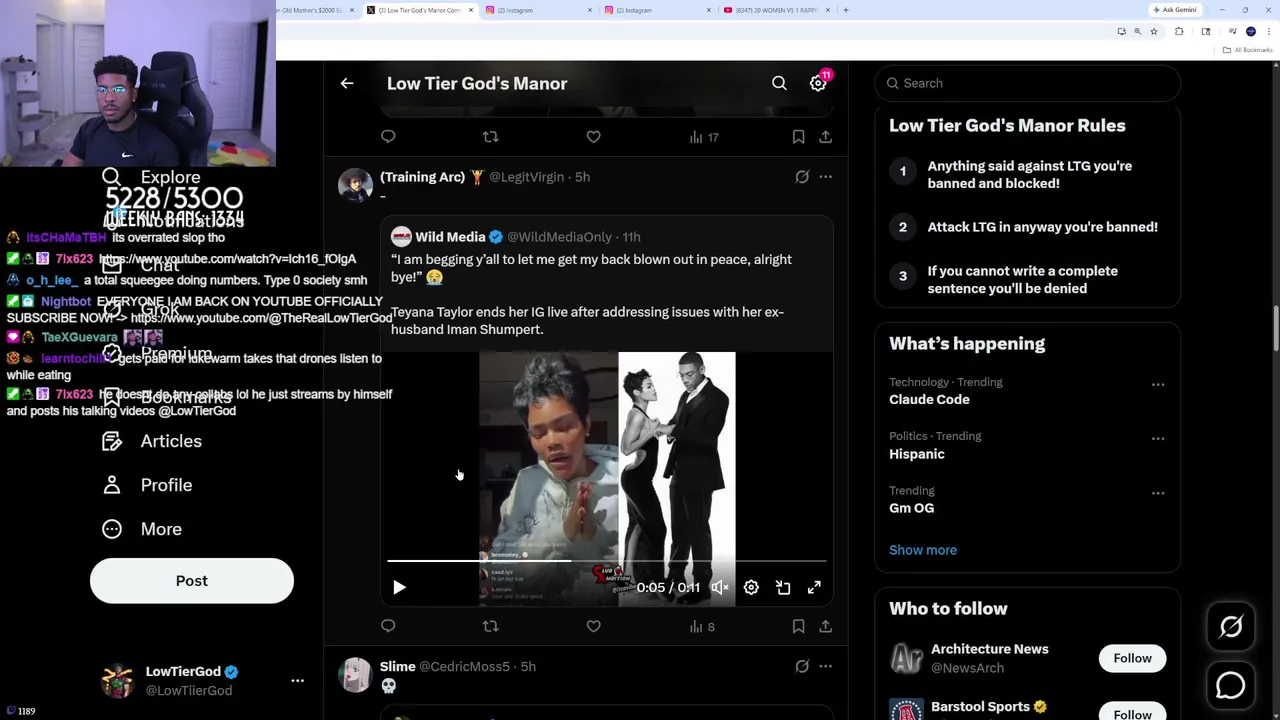Bookmark this page with the star icon
Viewport: 1280px width, 720px height.
1154,32
